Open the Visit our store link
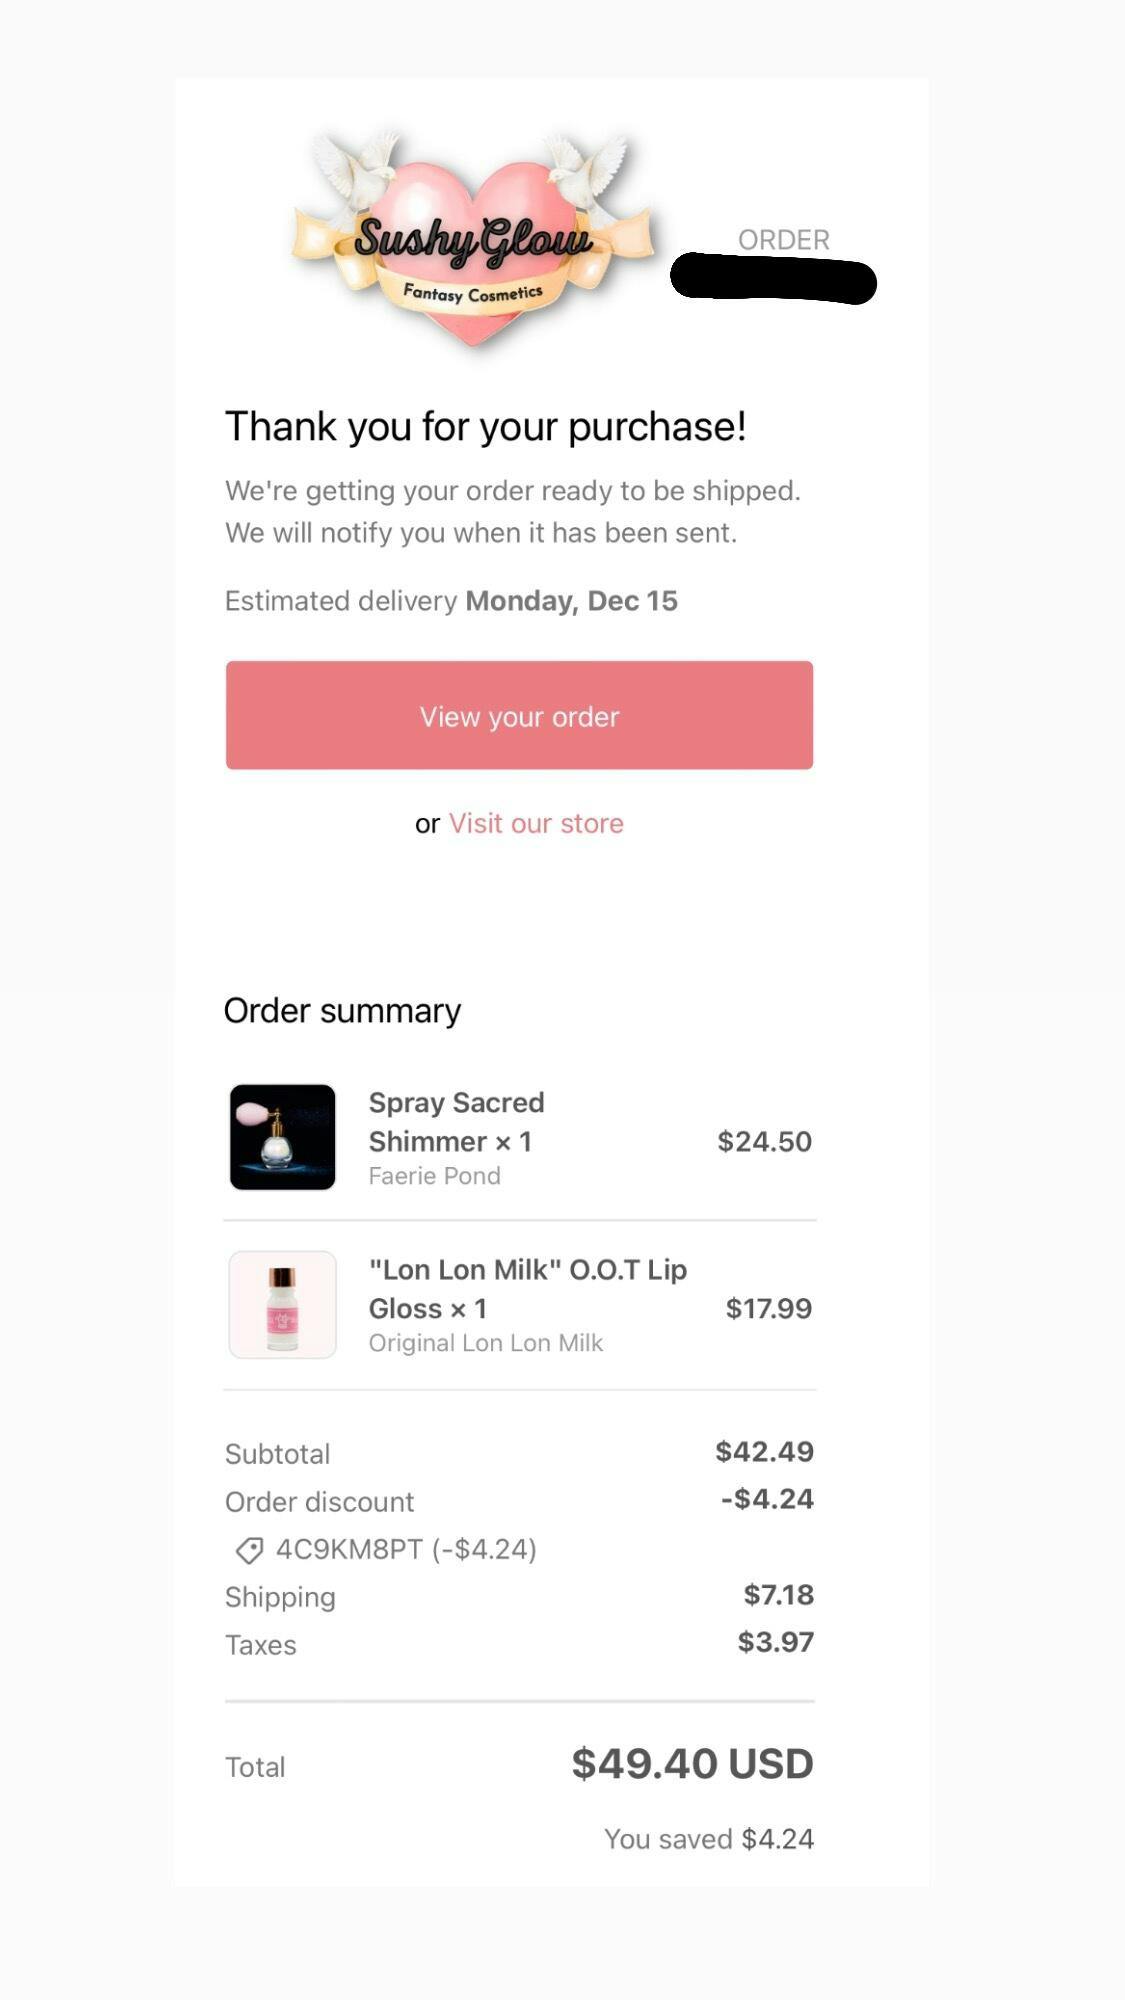Screen dimensions: 1125x2000 pyautogui.click(x=536, y=823)
